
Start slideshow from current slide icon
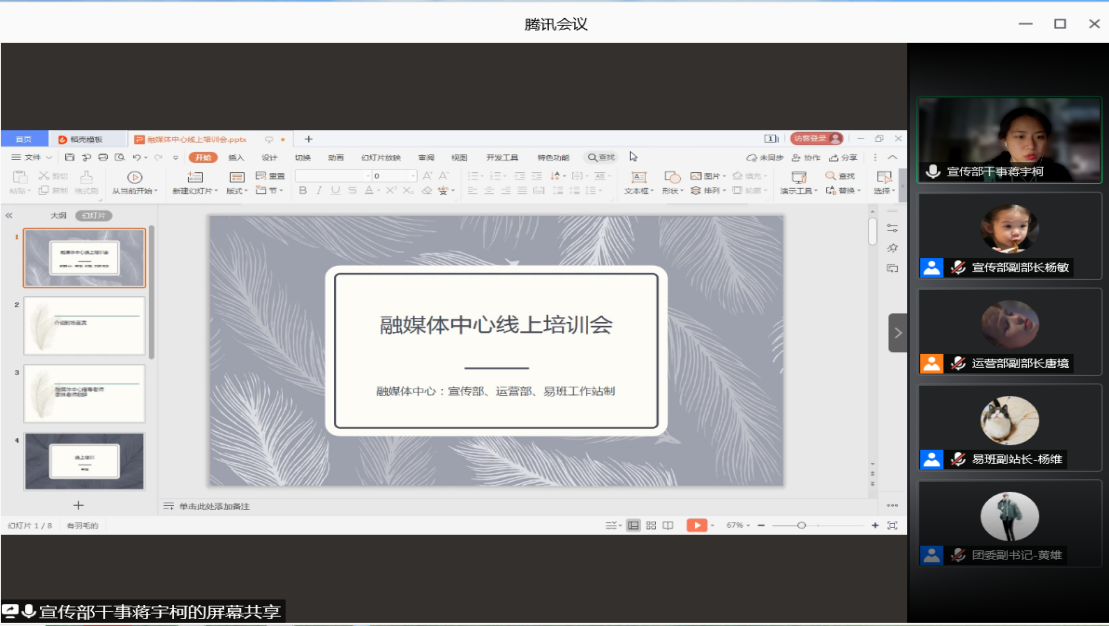point(134,177)
